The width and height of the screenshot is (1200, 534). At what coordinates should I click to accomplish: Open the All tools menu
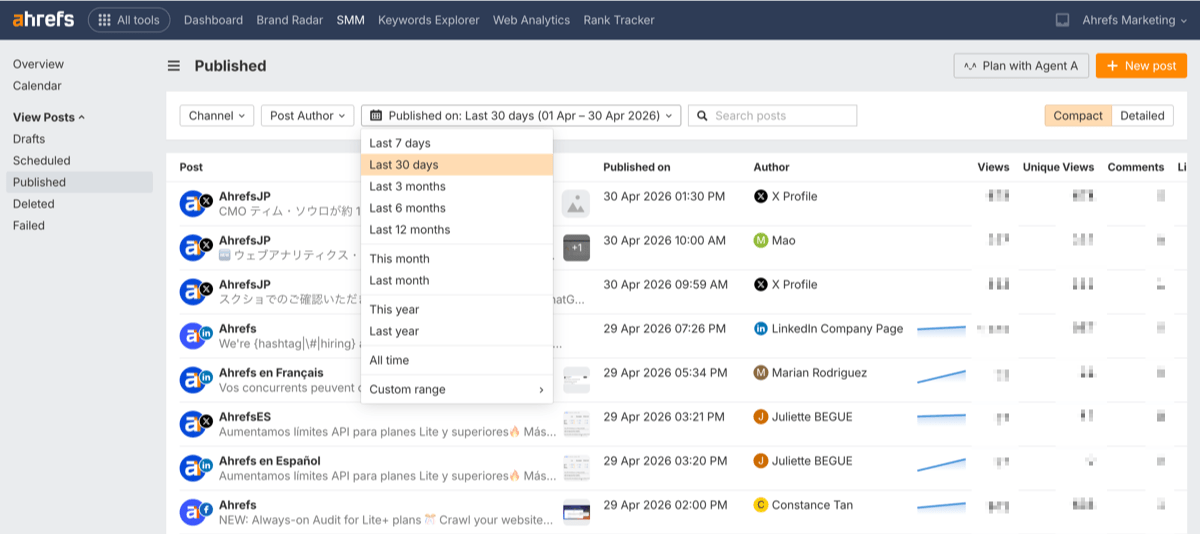point(129,20)
